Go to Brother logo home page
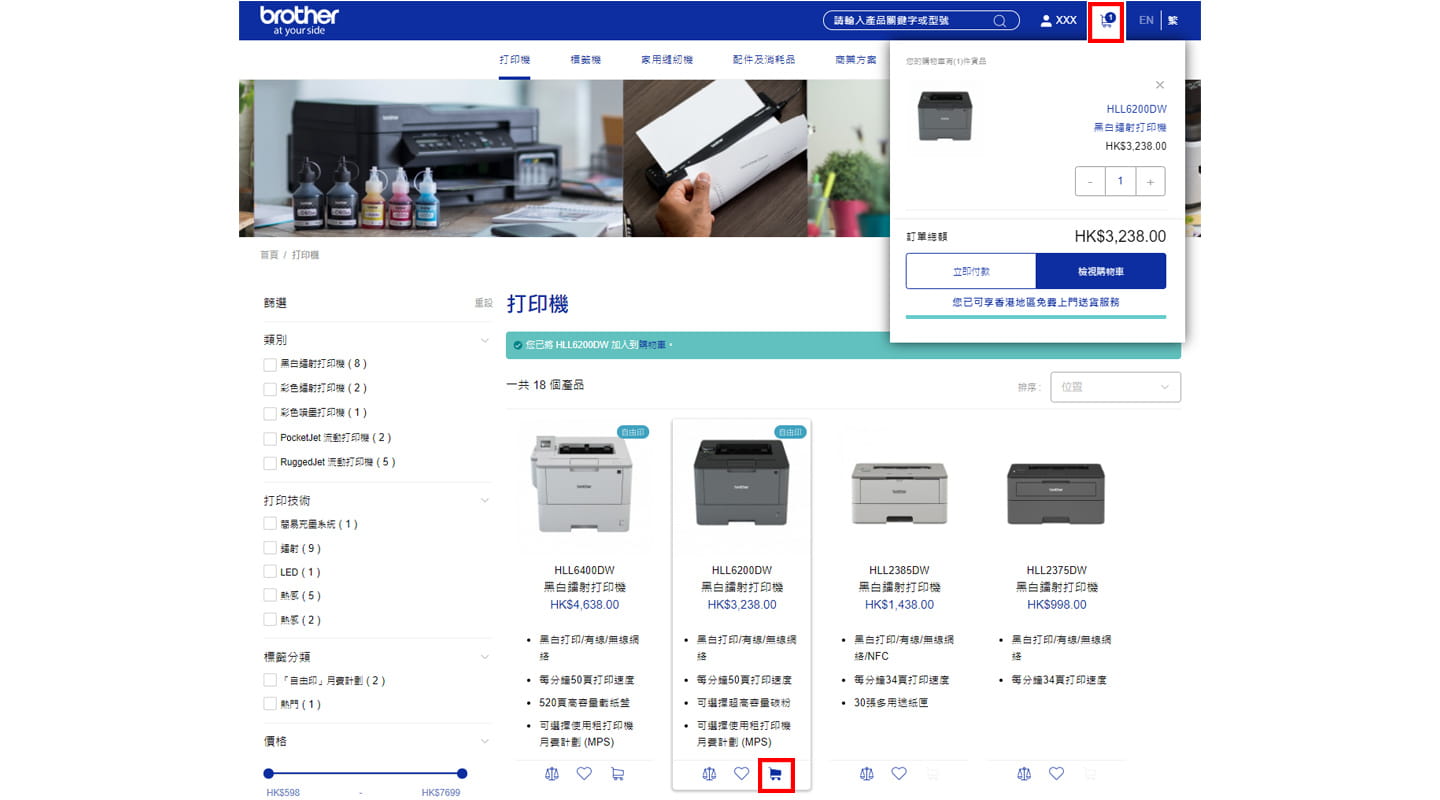This screenshot has height=800, width=1440. point(299,20)
